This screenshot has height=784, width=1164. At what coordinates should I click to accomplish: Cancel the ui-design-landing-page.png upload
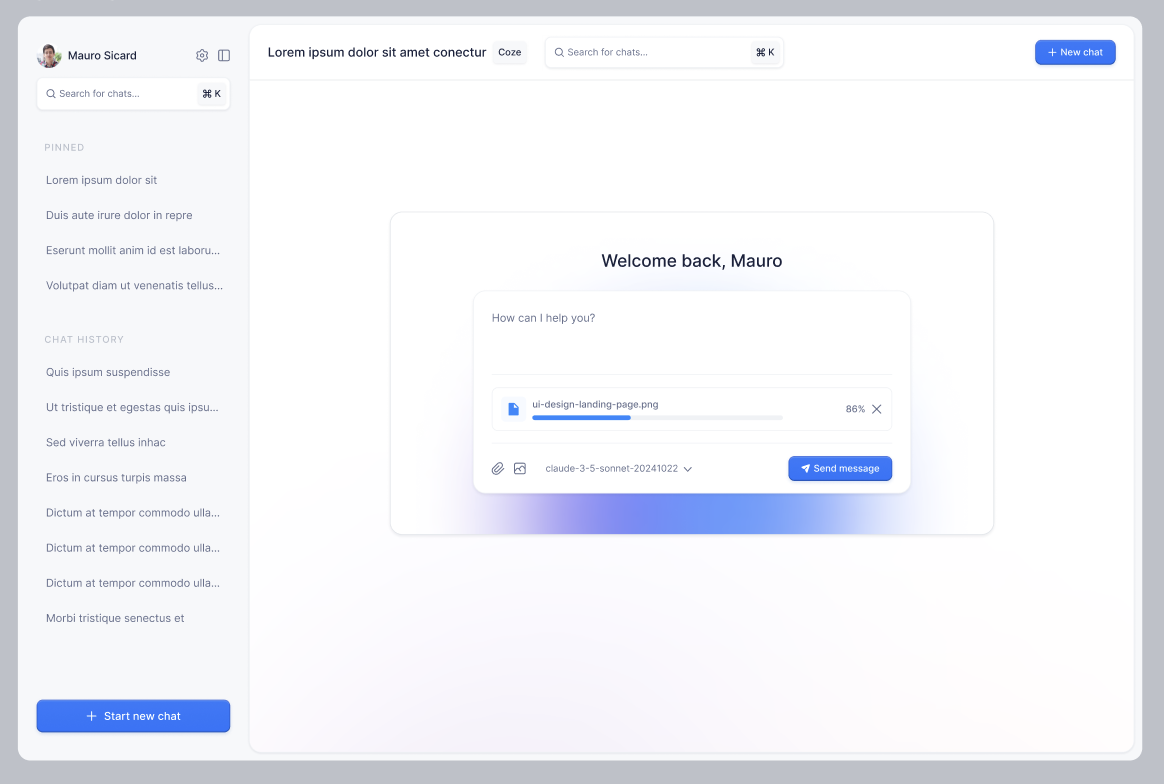(877, 409)
